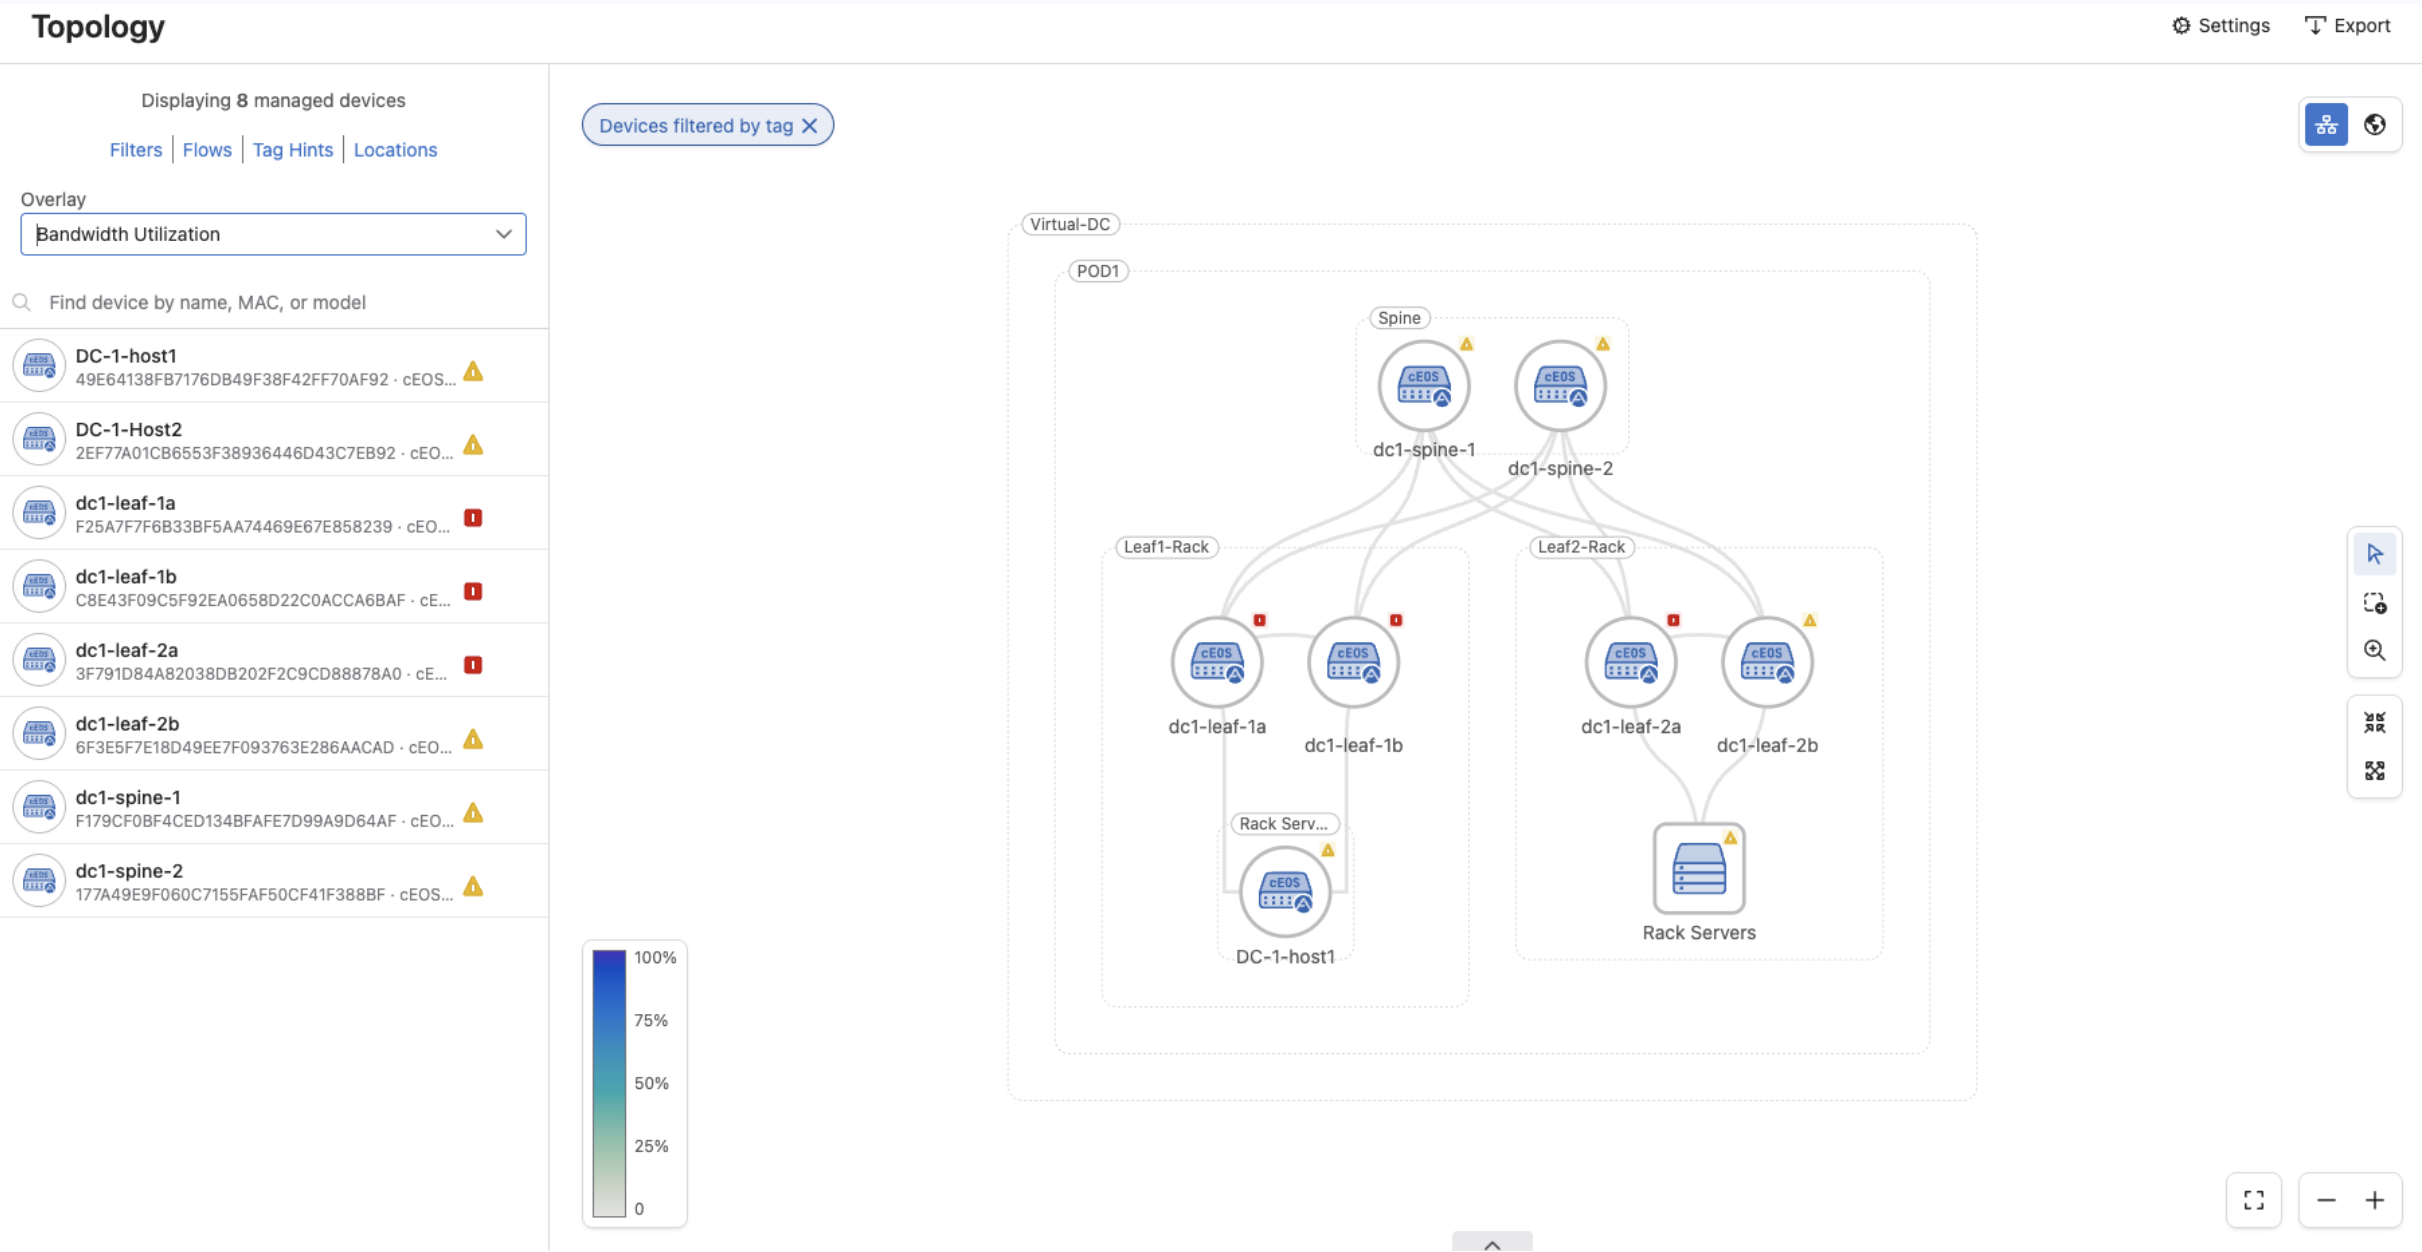Click DC-1-host1 node in topology
The image size is (2422, 1252).
[1285, 892]
